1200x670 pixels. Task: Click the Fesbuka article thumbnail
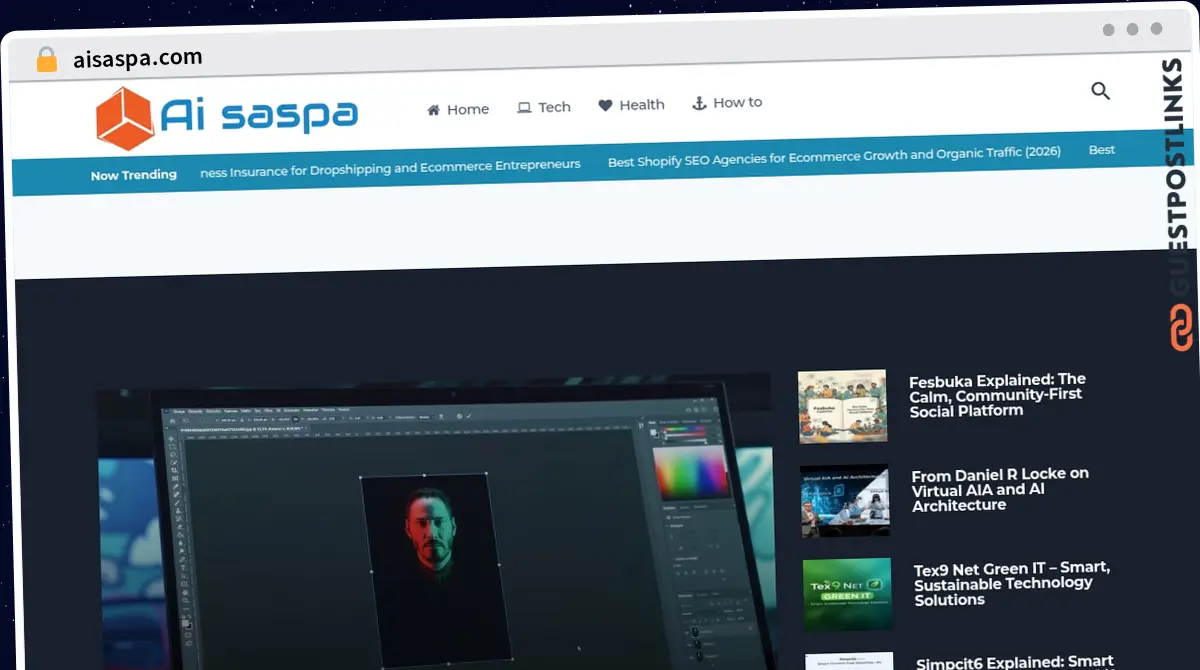click(x=843, y=406)
